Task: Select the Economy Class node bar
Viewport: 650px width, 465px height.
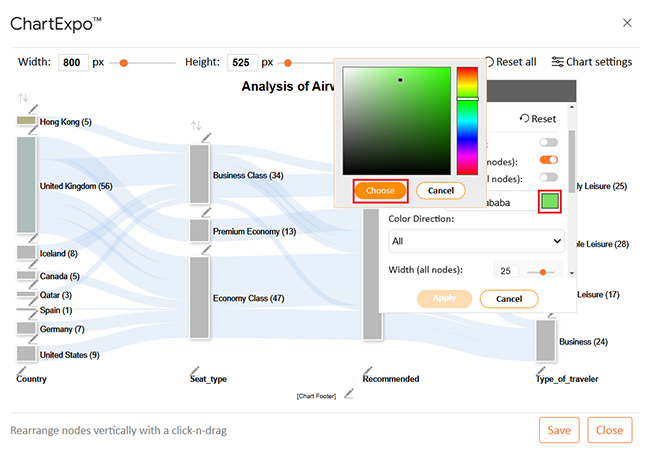Action: 199,298
